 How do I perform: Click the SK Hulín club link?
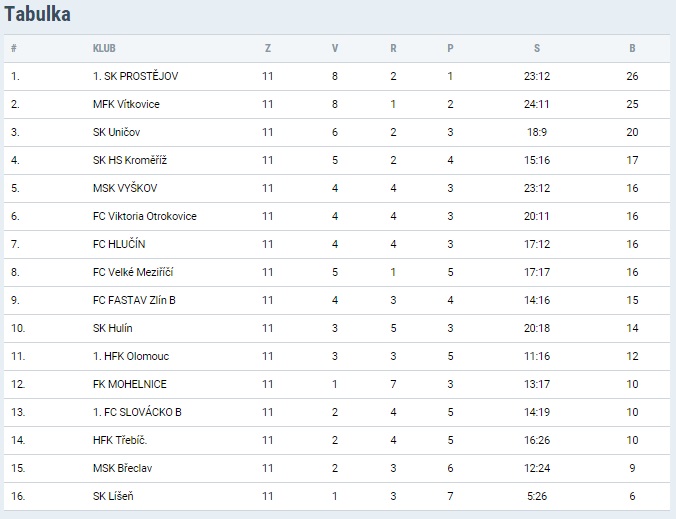[113, 328]
